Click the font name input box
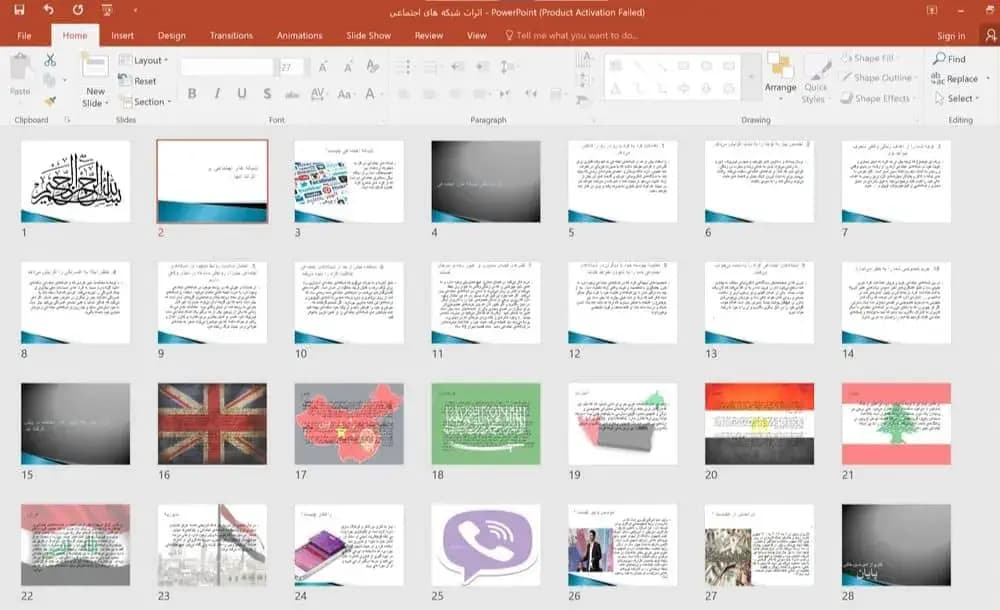Screen dimensions: 1000x610 click(227, 67)
